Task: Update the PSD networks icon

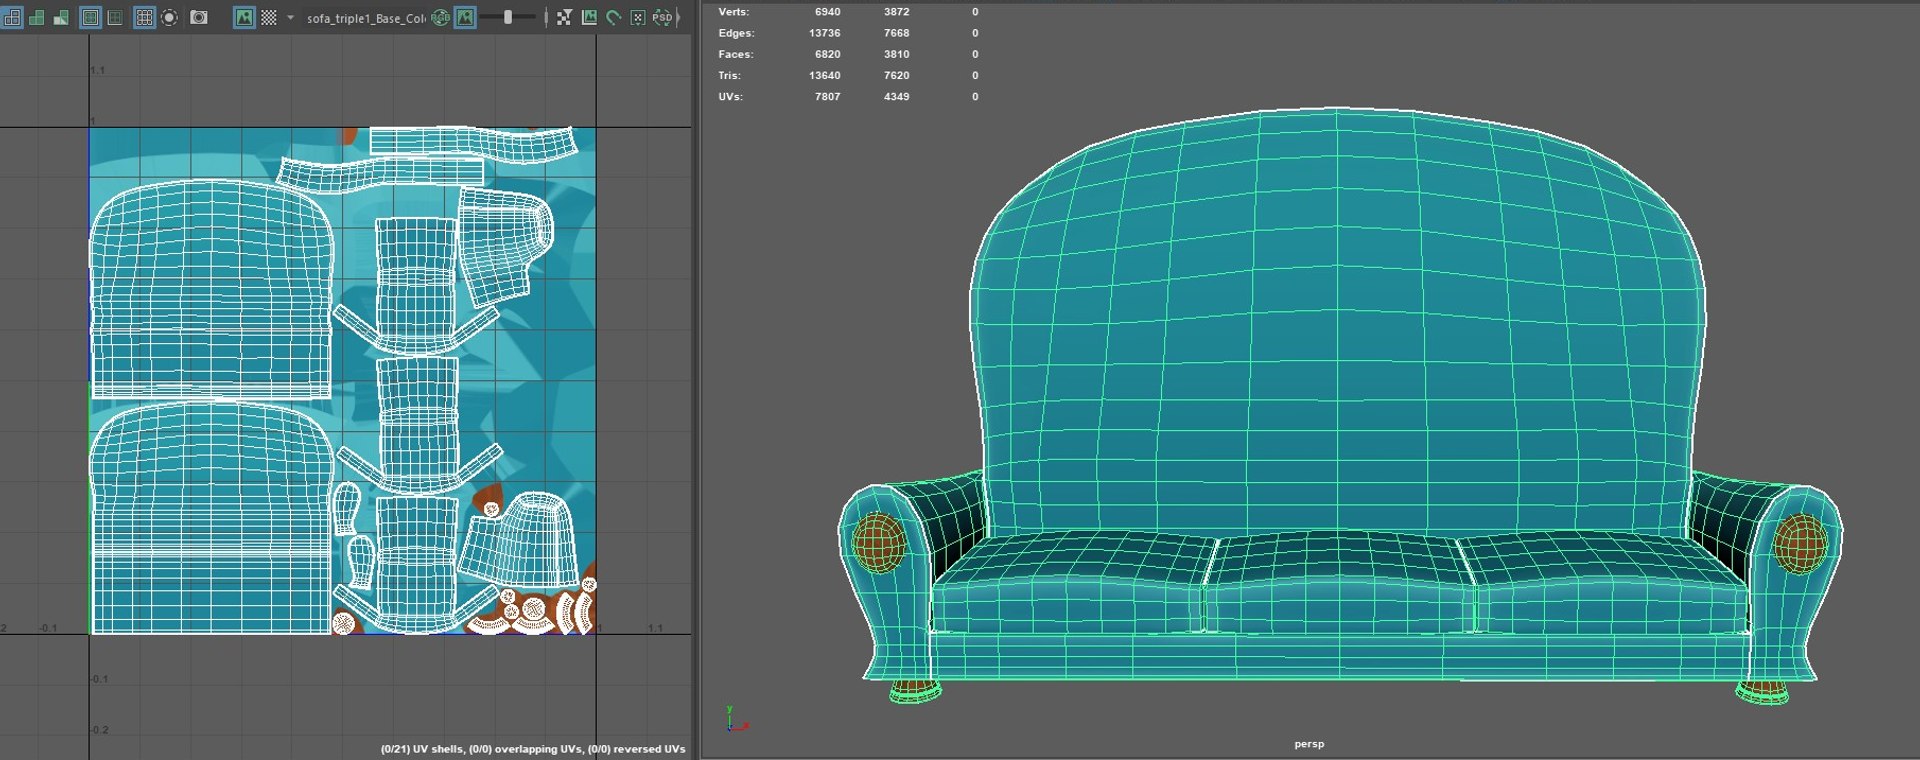Action: point(662,18)
